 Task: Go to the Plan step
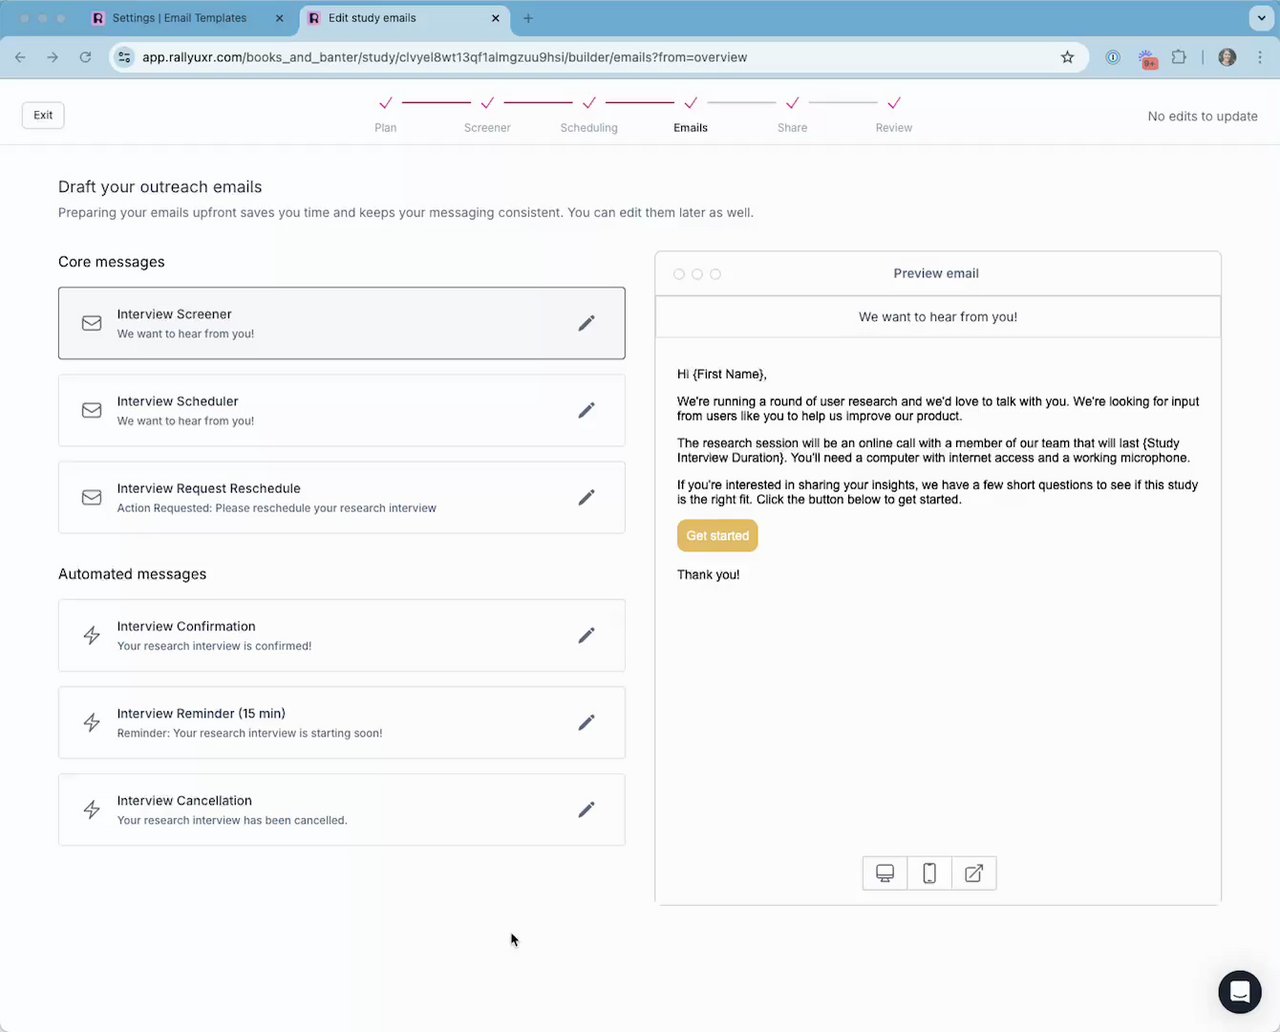tap(385, 114)
